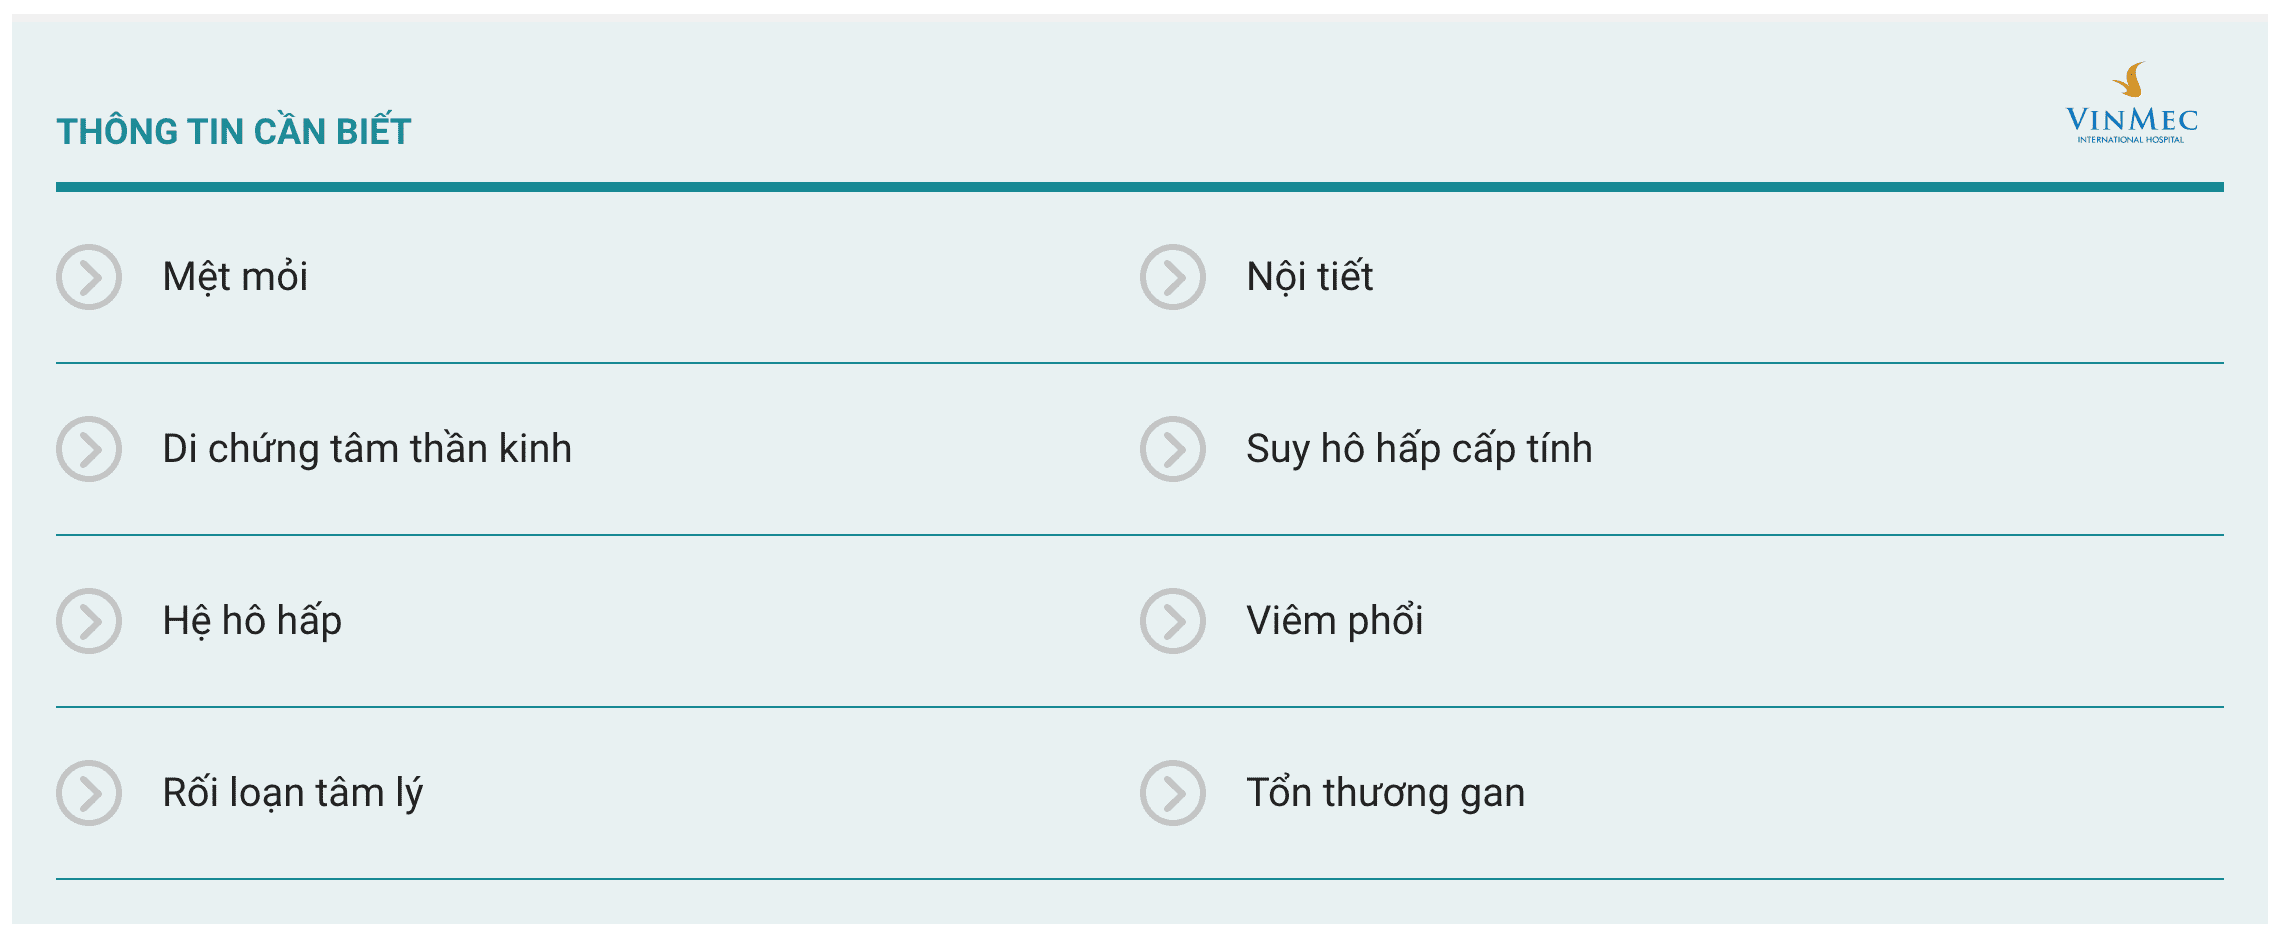Viewport: 2282px width, 934px height.
Task: Click the arrow icon beside Nội tiết
Action: point(1173,277)
